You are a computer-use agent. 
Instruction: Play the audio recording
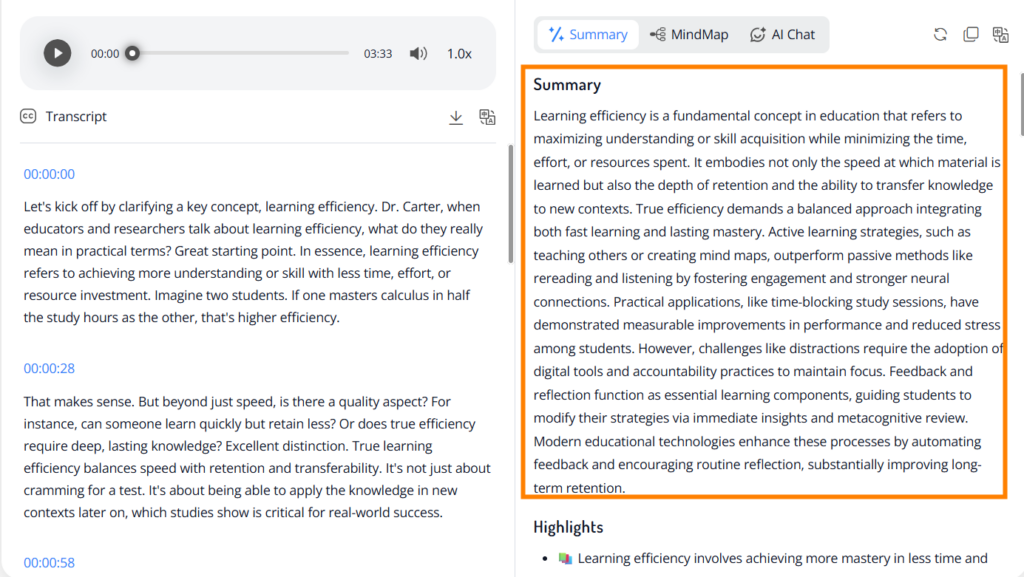(x=57, y=54)
